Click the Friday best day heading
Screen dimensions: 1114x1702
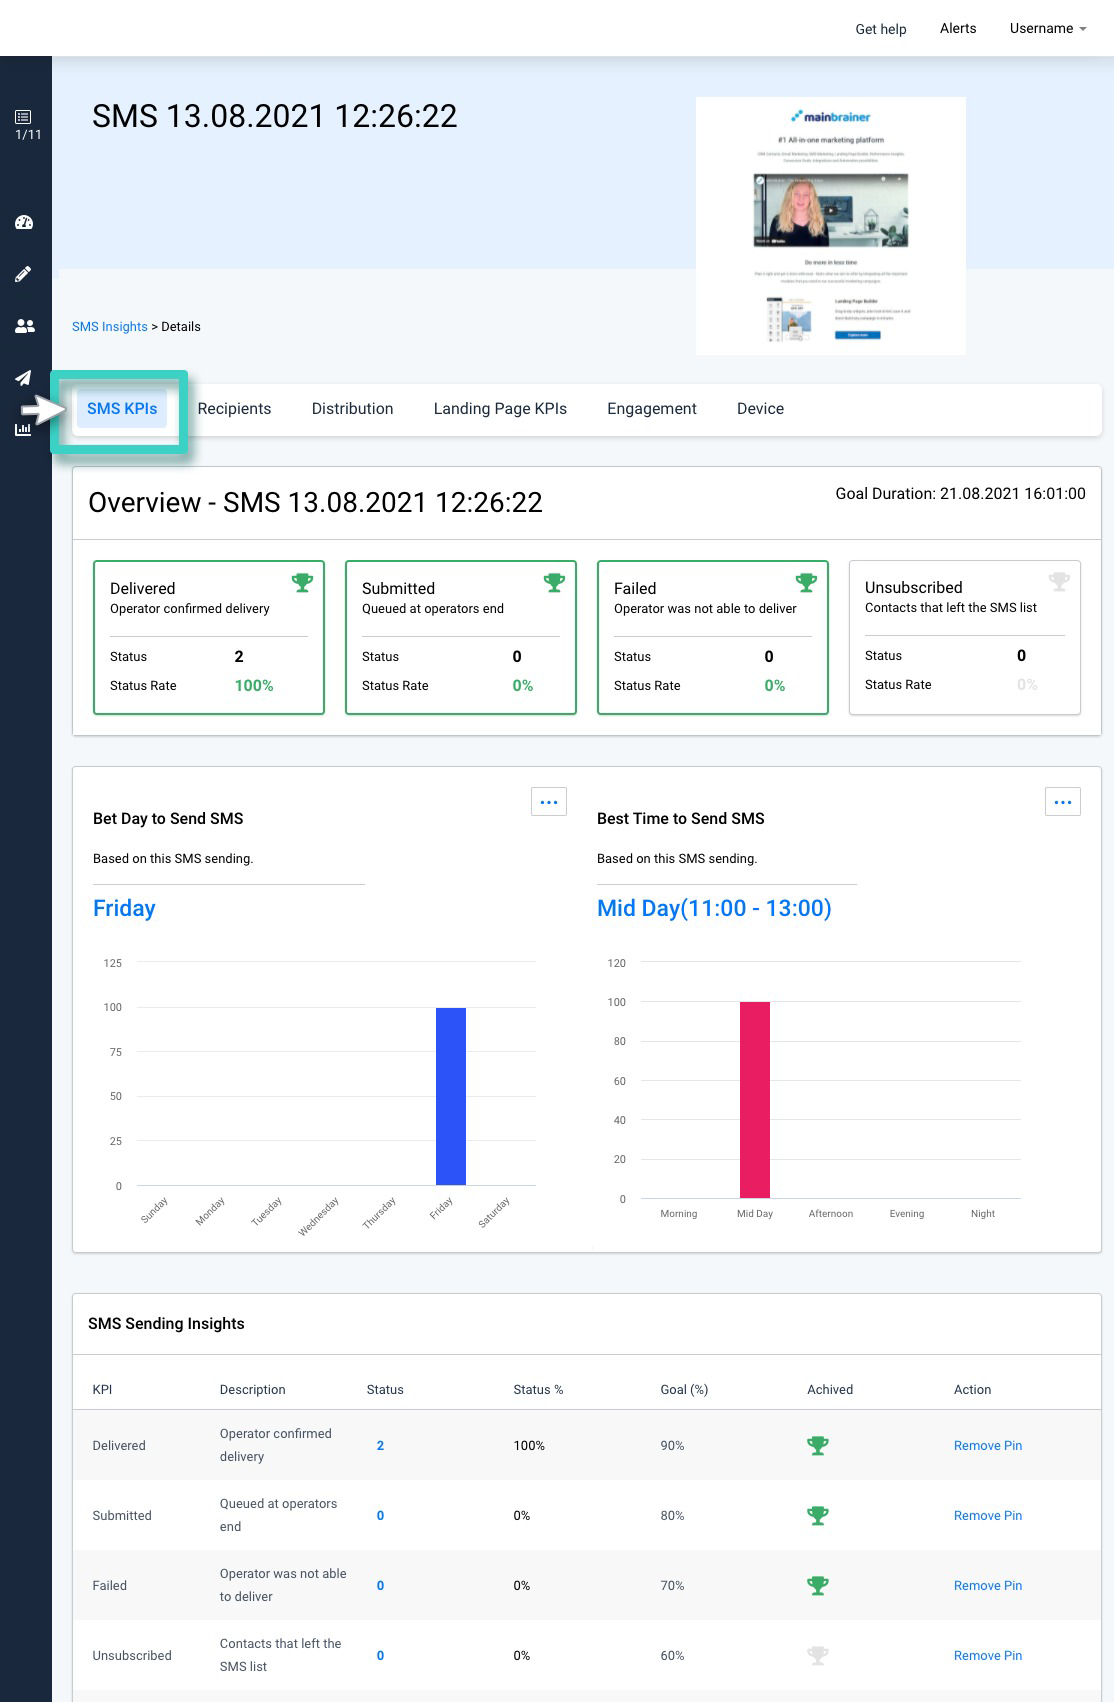(x=124, y=908)
